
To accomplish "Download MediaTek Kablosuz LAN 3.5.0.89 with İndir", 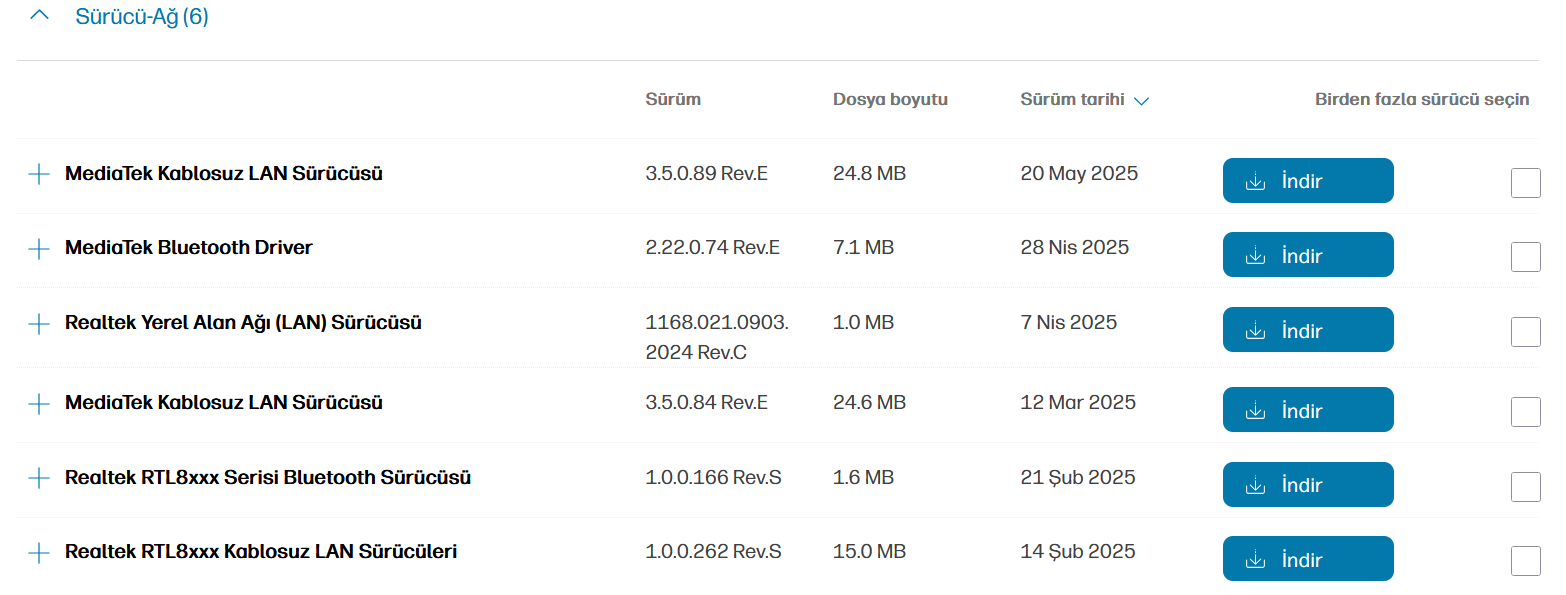I will [x=1308, y=181].
